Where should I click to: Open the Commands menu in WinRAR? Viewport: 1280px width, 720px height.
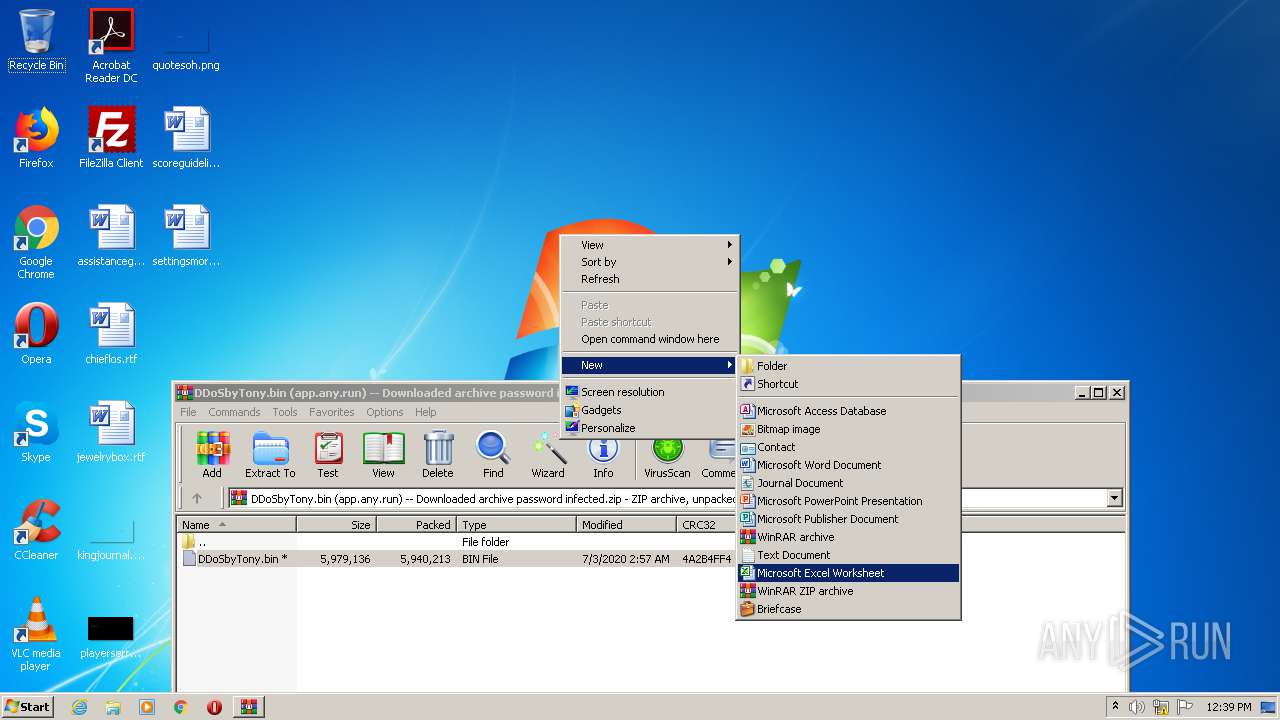pyautogui.click(x=234, y=412)
